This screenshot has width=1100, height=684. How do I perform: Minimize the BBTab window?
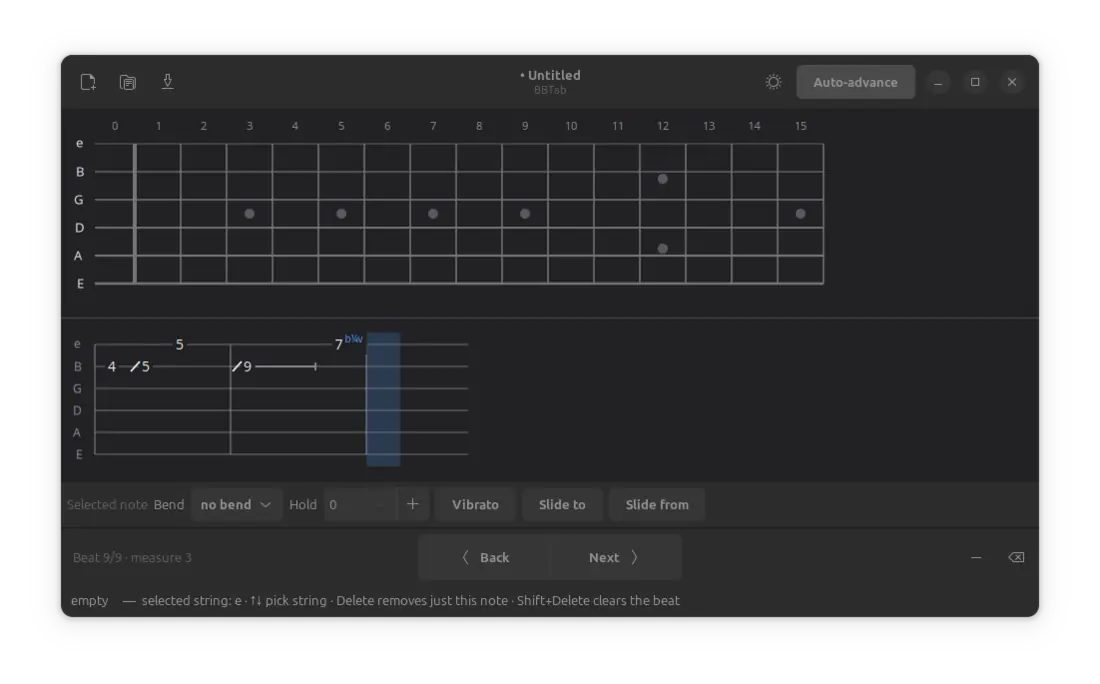pos(938,82)
